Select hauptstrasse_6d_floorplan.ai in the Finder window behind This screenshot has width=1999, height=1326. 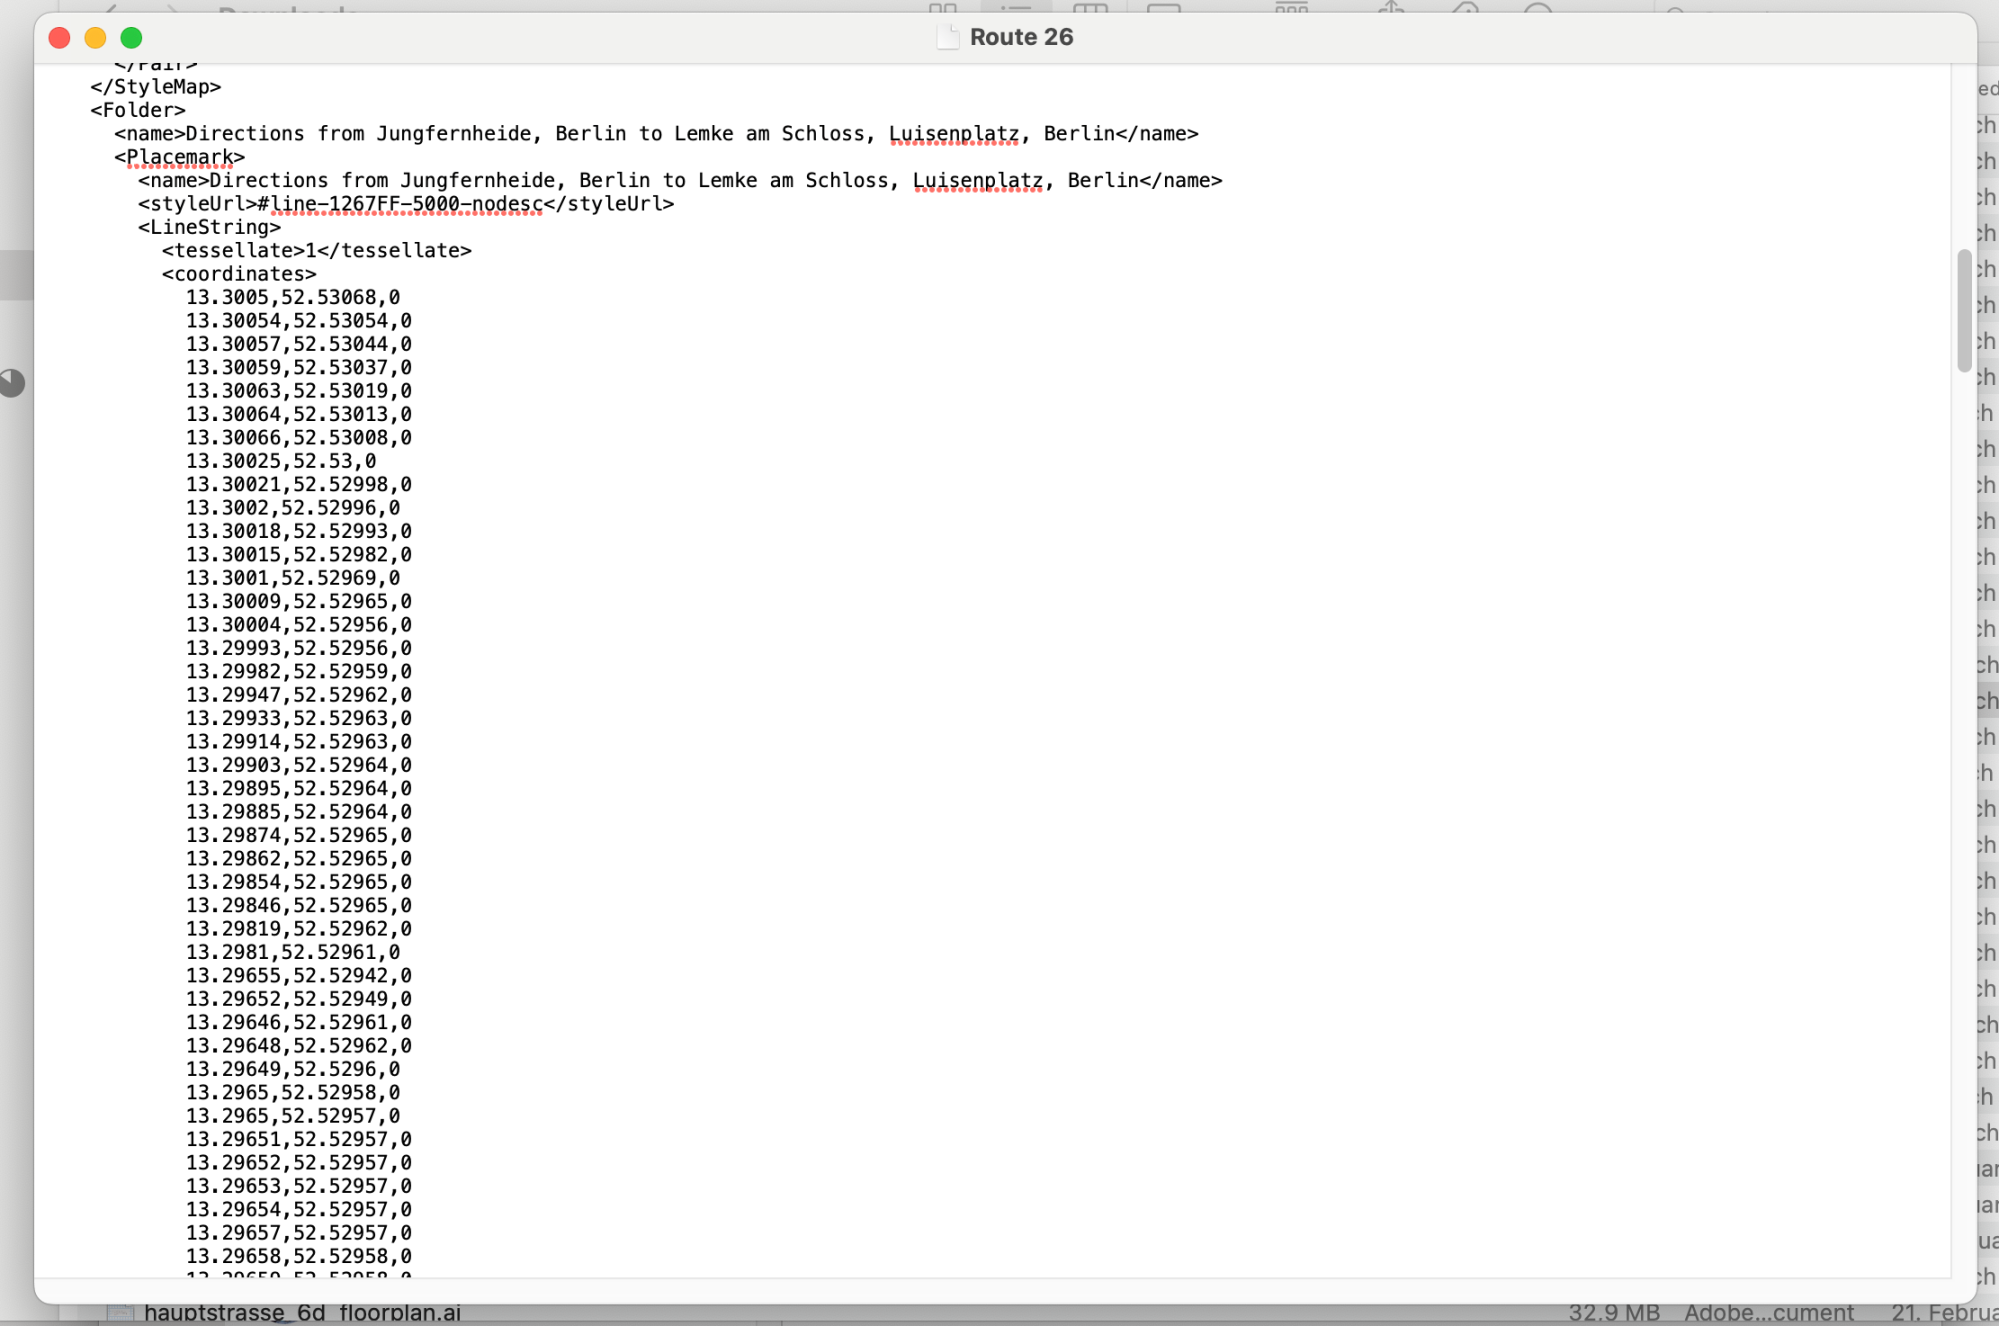(x=302, y=1313)
